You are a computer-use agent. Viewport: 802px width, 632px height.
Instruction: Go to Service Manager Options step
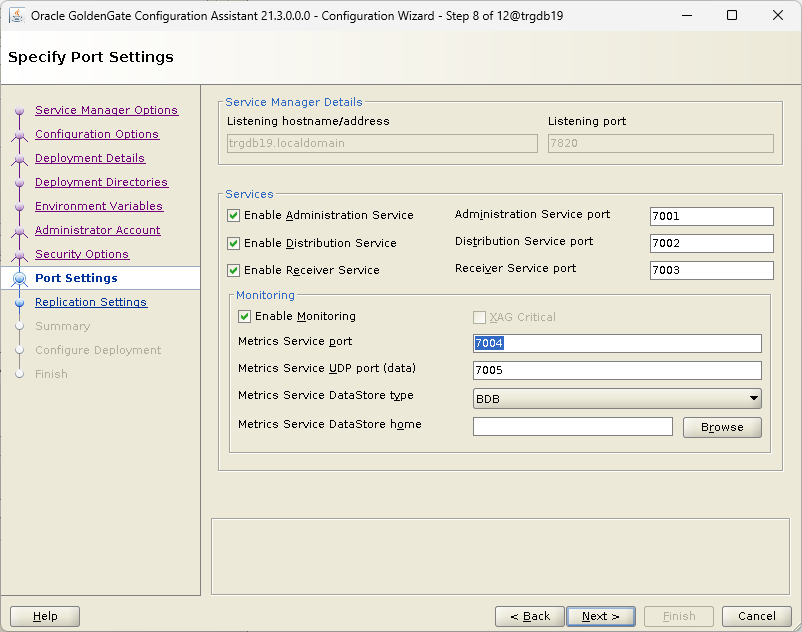coord(106,110)
